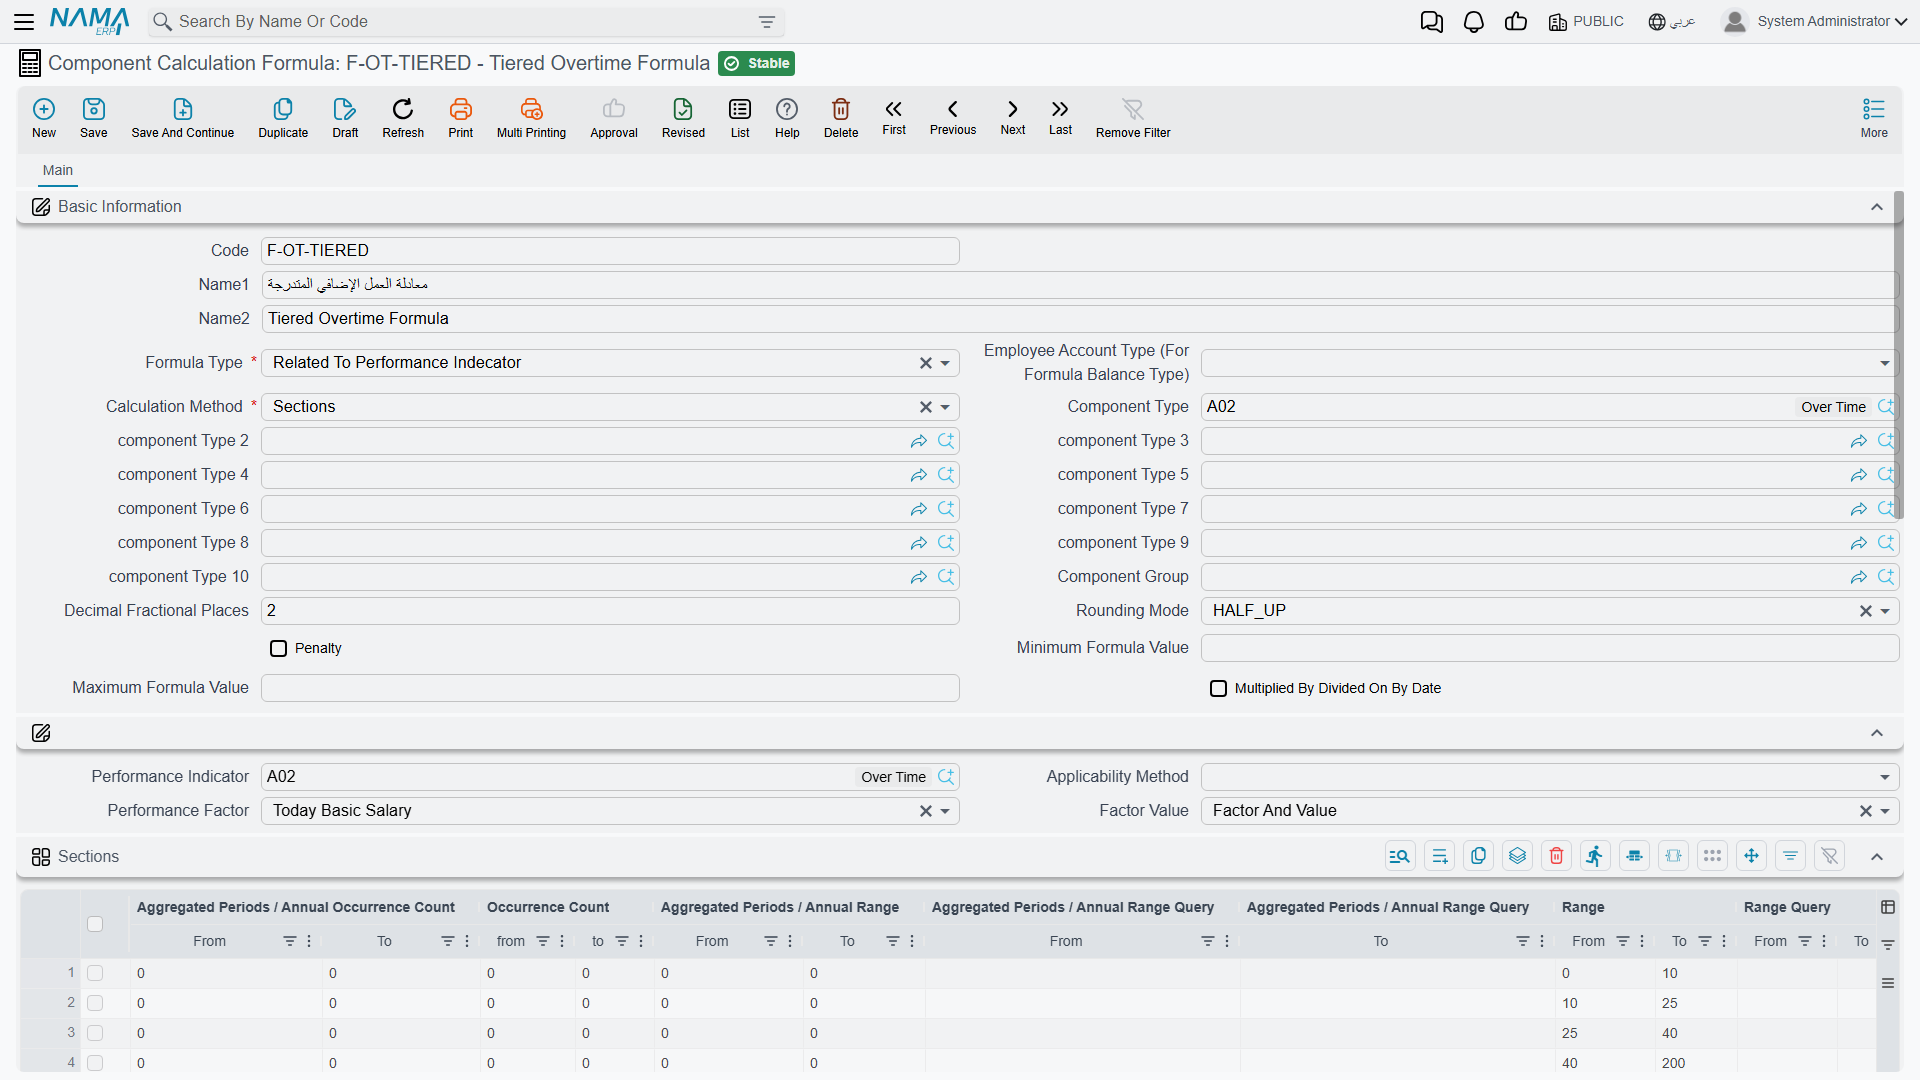Image resolution: width=1920 pixels, height=1080 pixels.
Task: Duplicate the current formula record
Action: click(x=283, y=109)
